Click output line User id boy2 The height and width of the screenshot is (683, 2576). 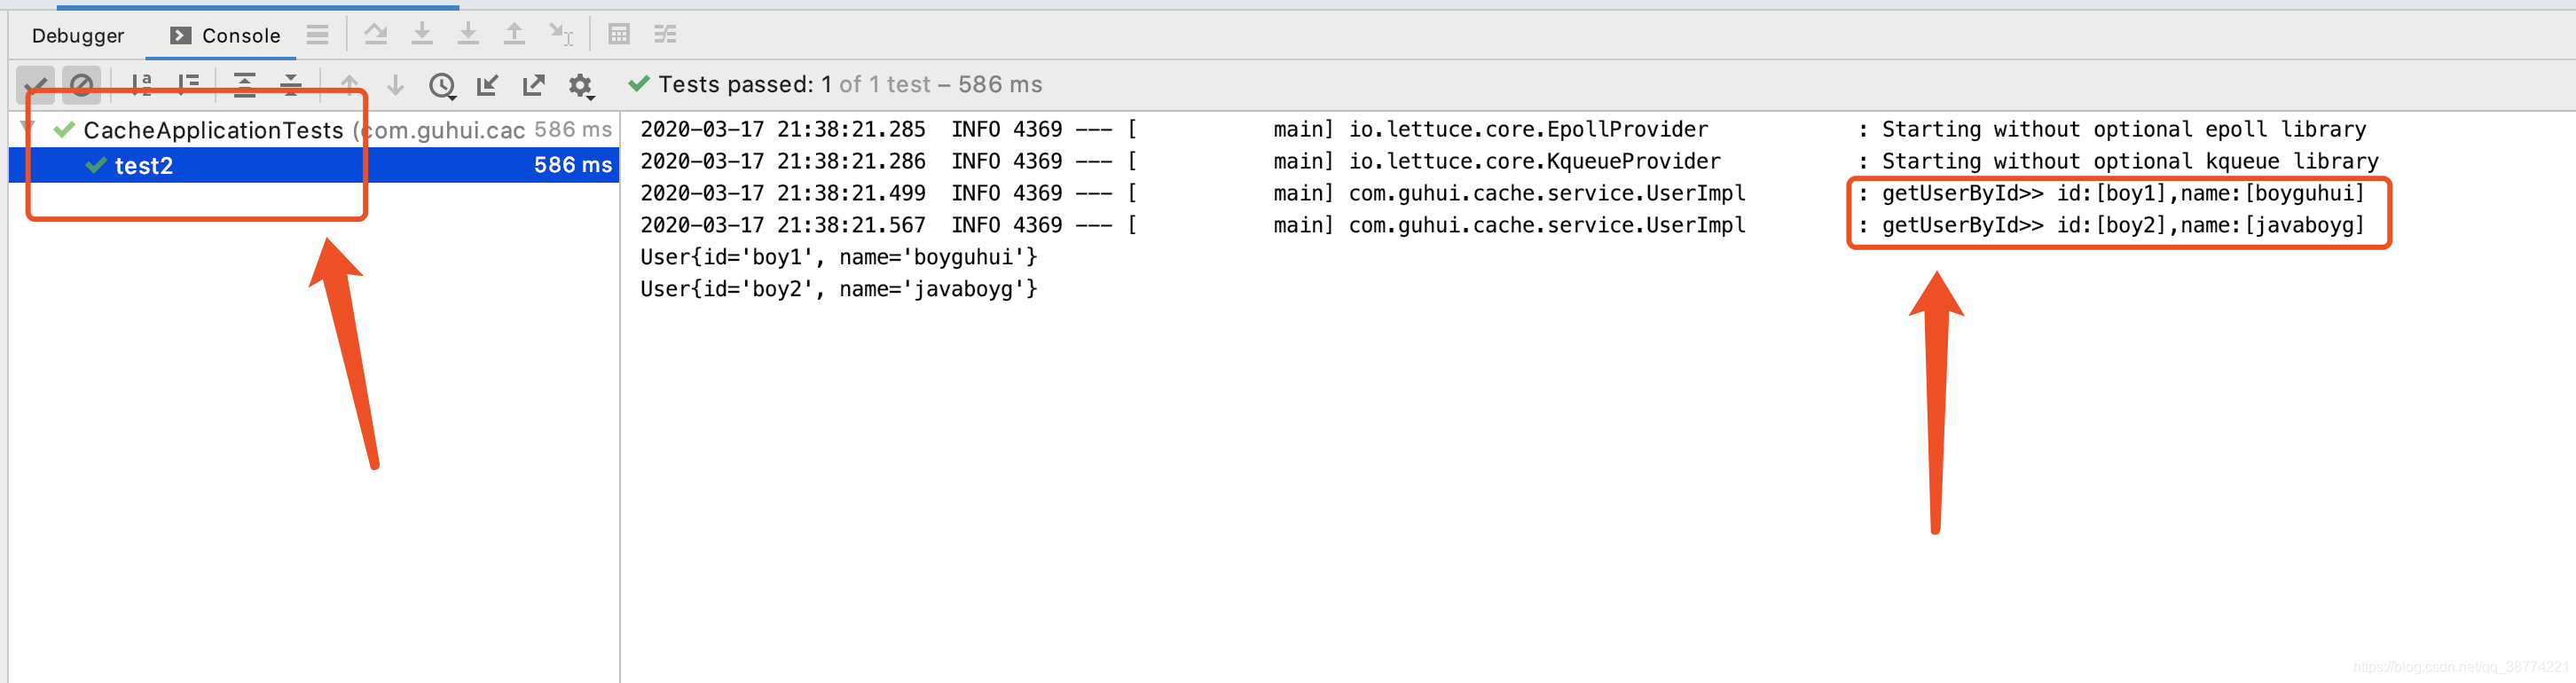[x=839, y=289]
